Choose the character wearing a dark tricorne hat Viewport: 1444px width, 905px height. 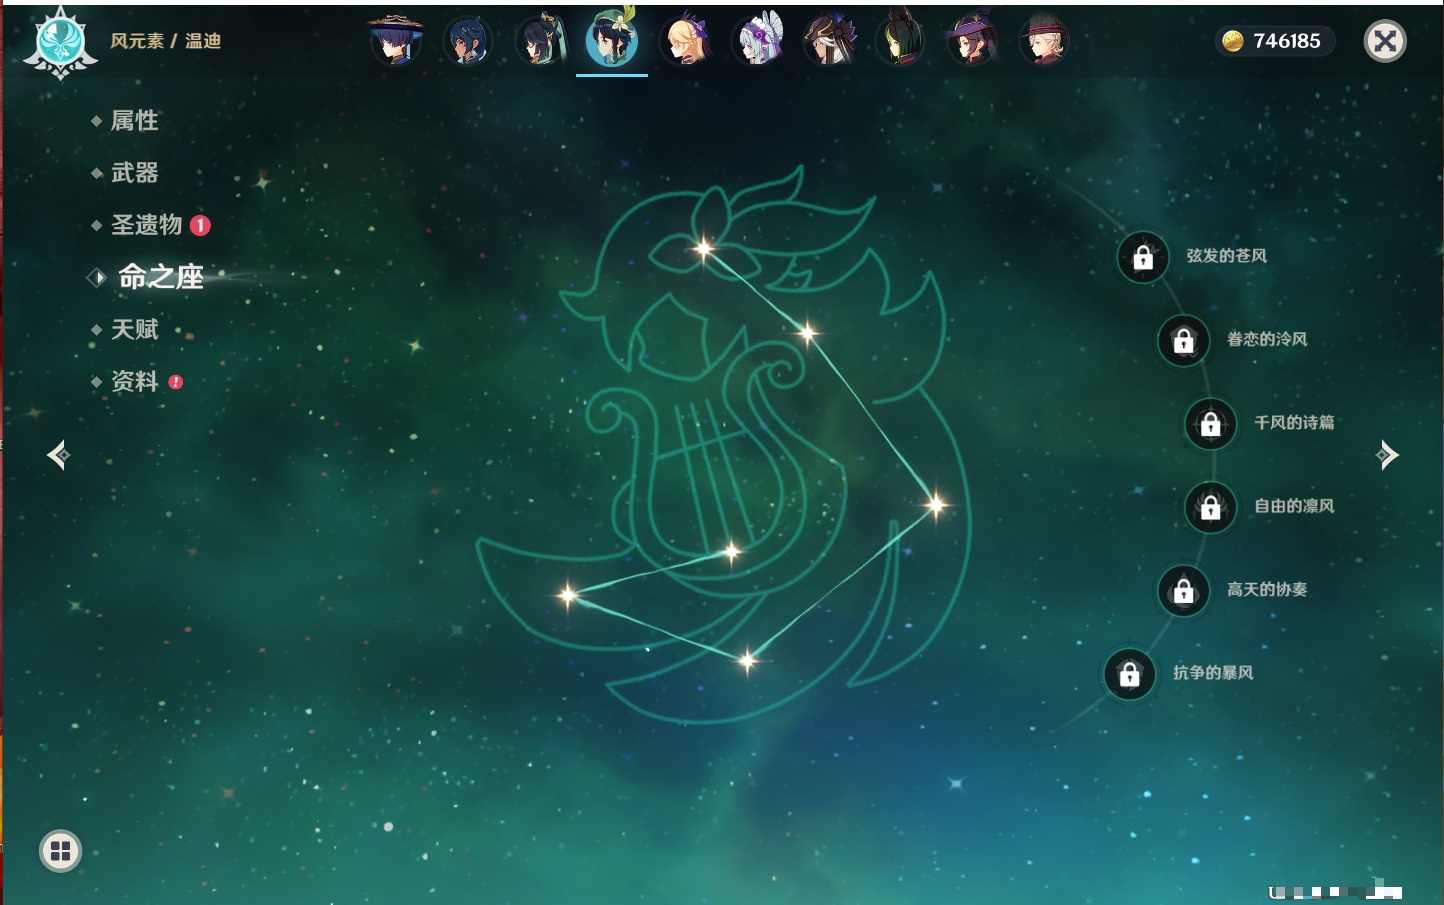click(829, 41)
